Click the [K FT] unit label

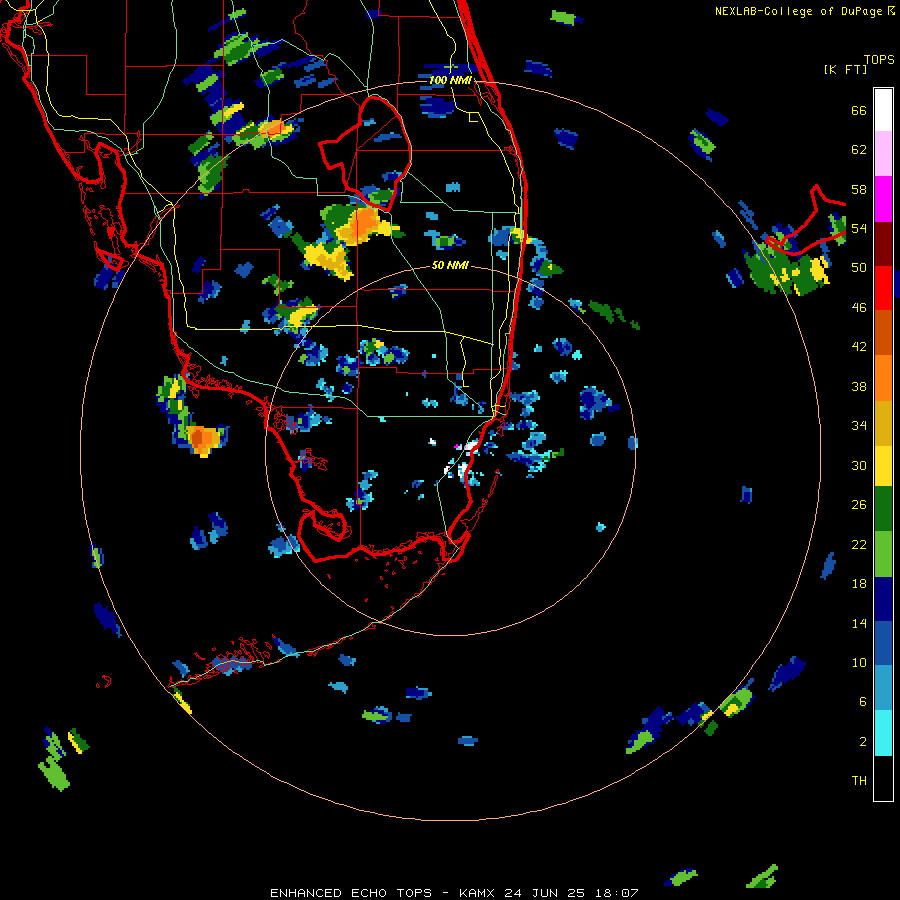coord(845,70)
